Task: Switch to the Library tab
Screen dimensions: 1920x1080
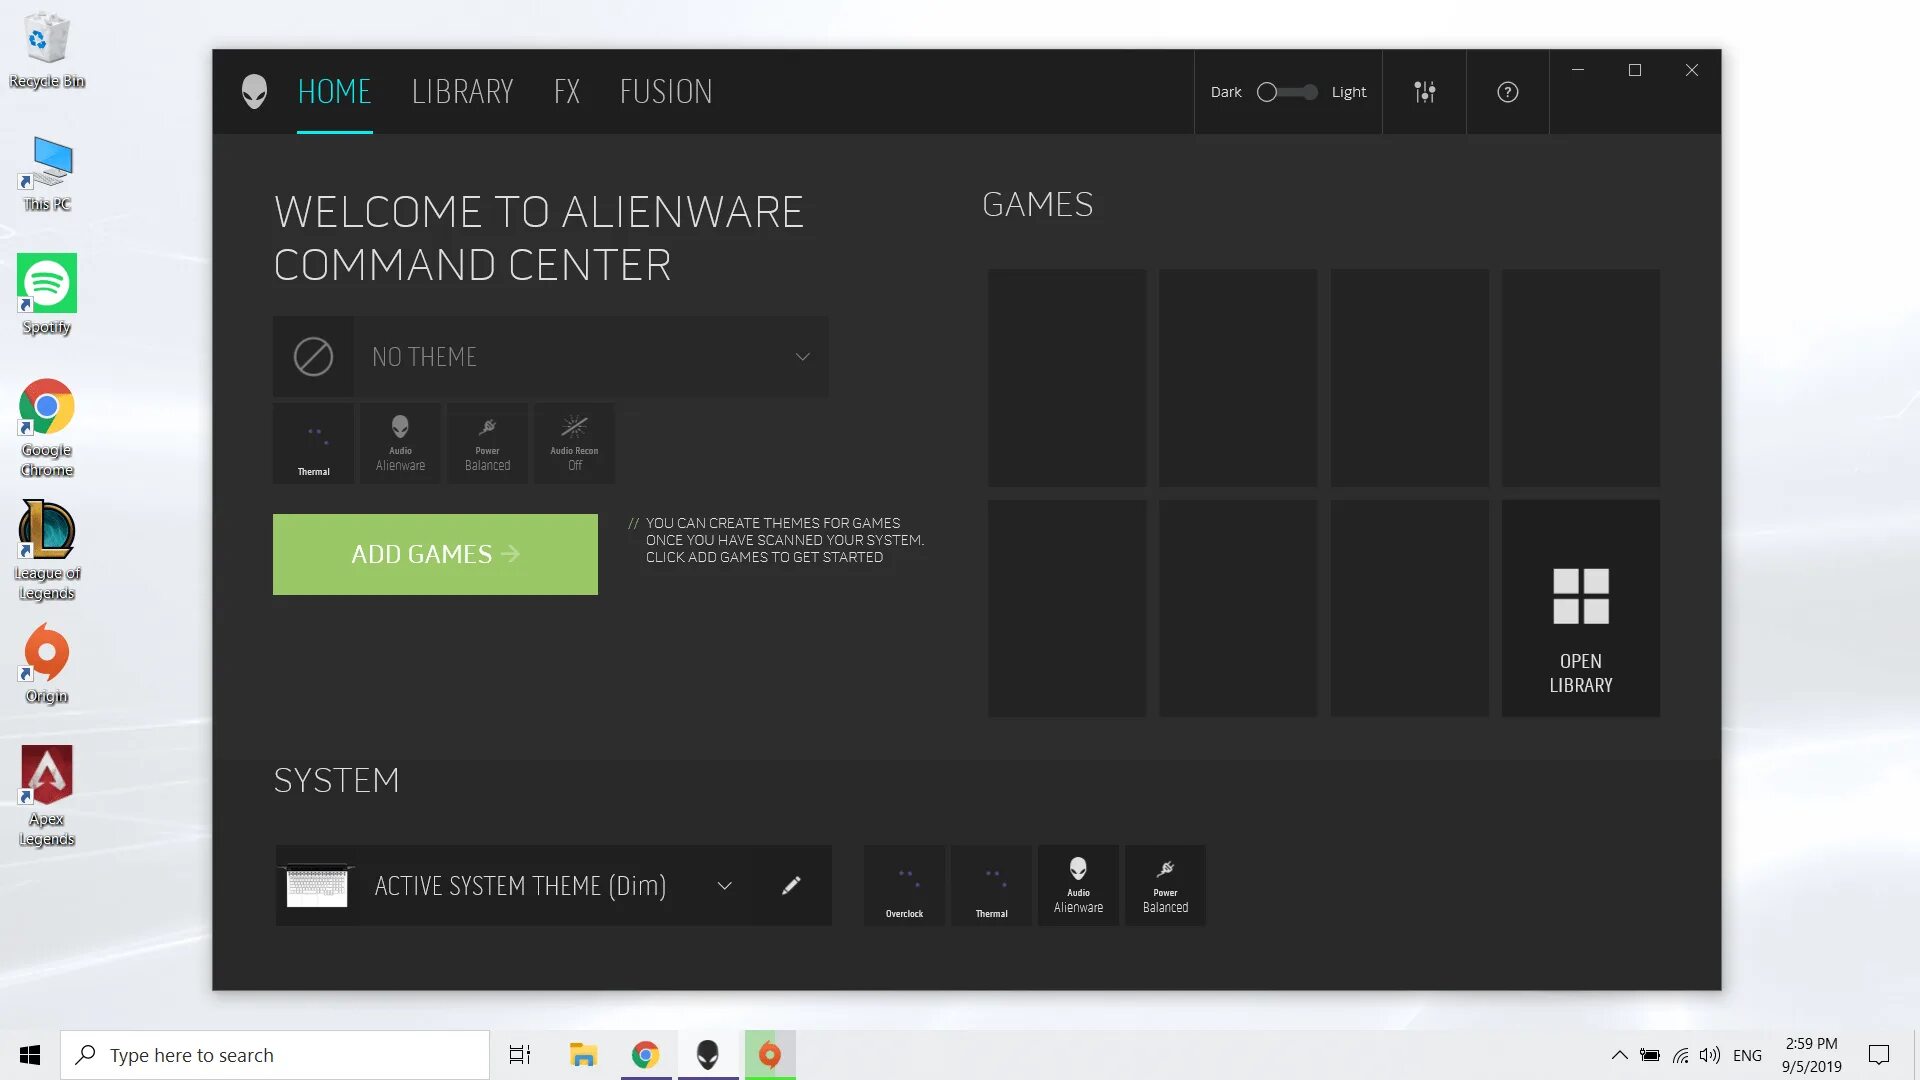Action: [x=462, y=92]
